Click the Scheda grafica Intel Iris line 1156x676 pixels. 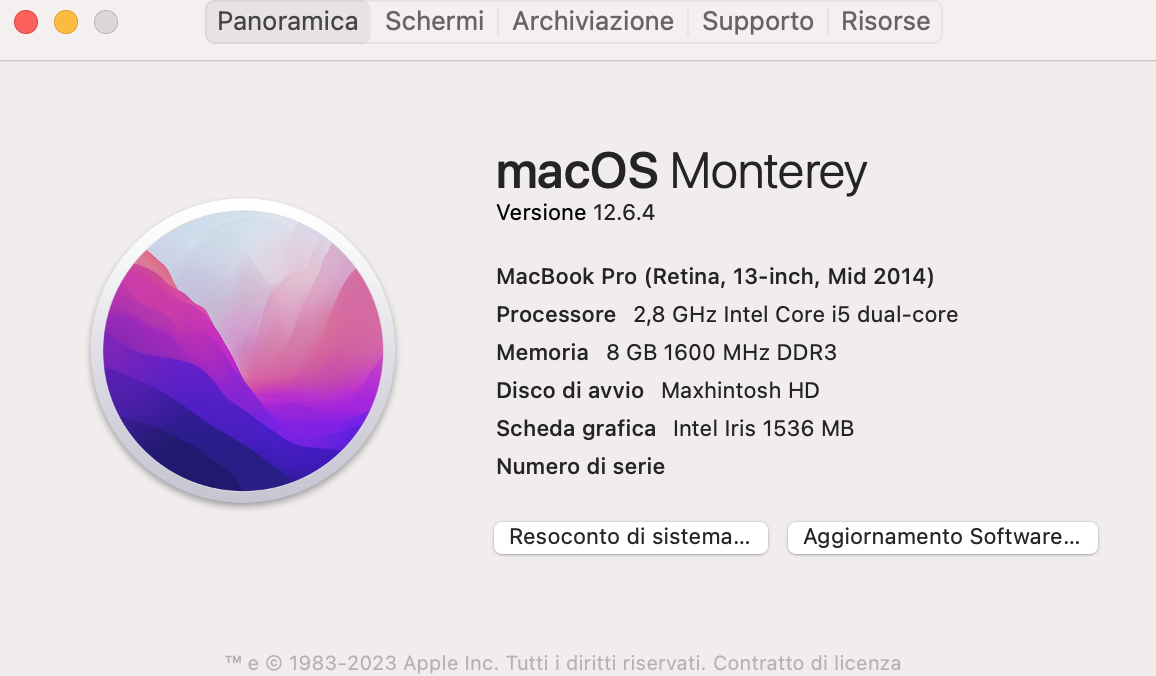pos(675,428)
